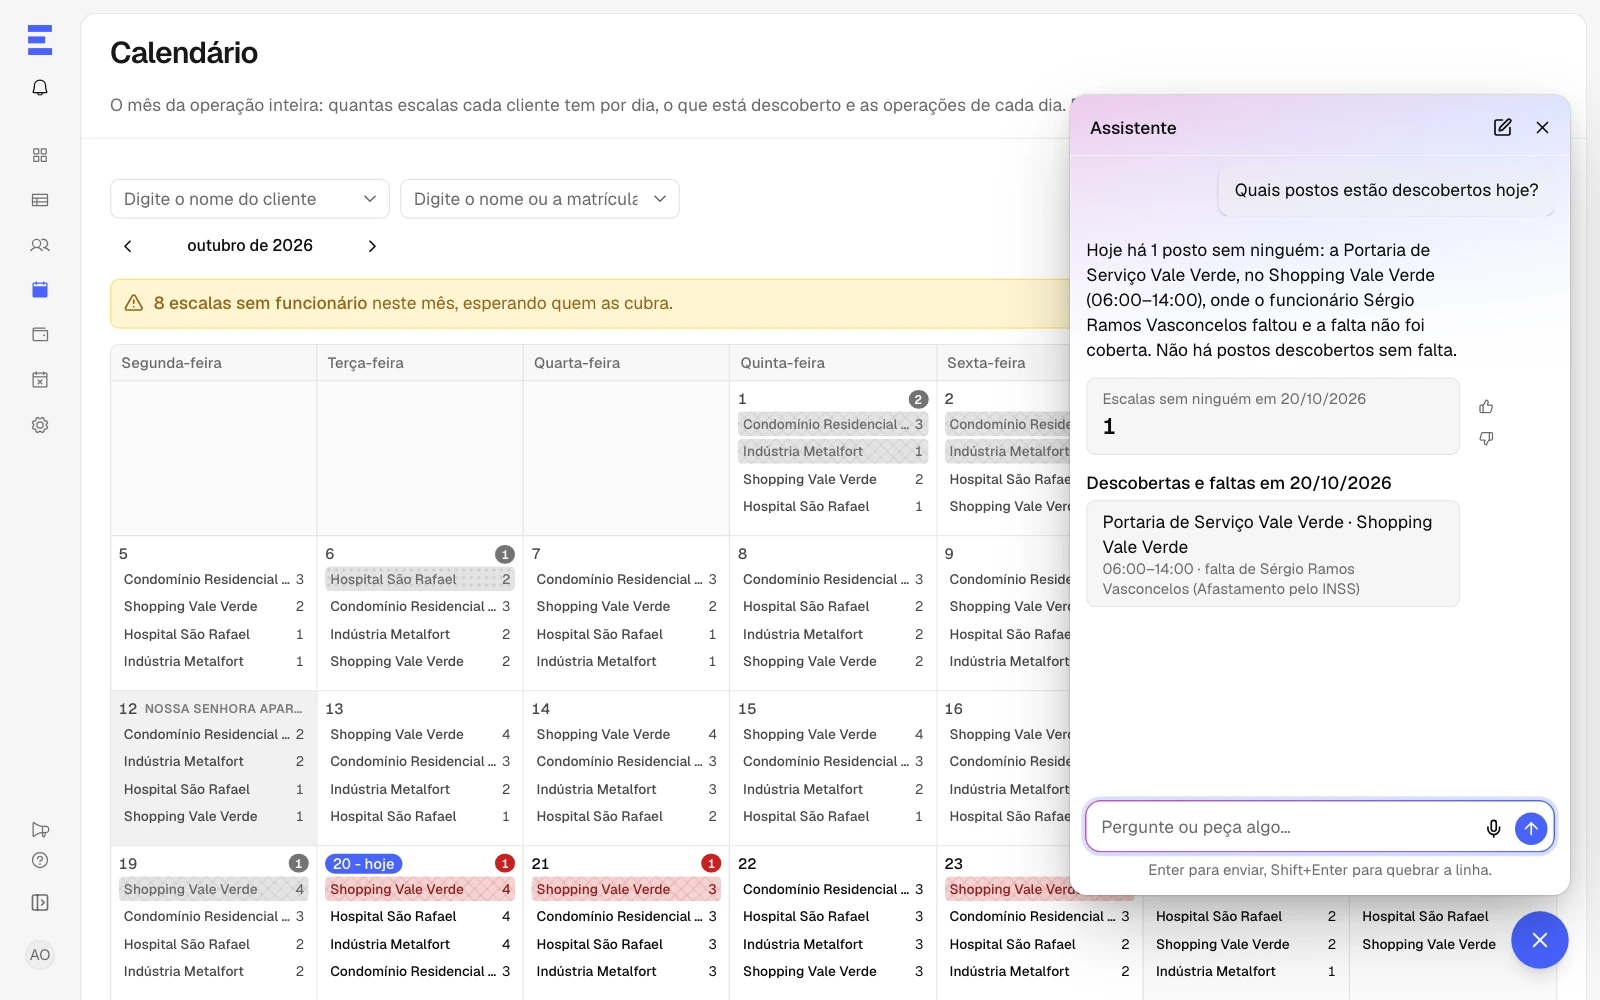1600x1000 pixels.
Task: Give thumbs up to assistant answer
Action: click(x=1486, y=407)
